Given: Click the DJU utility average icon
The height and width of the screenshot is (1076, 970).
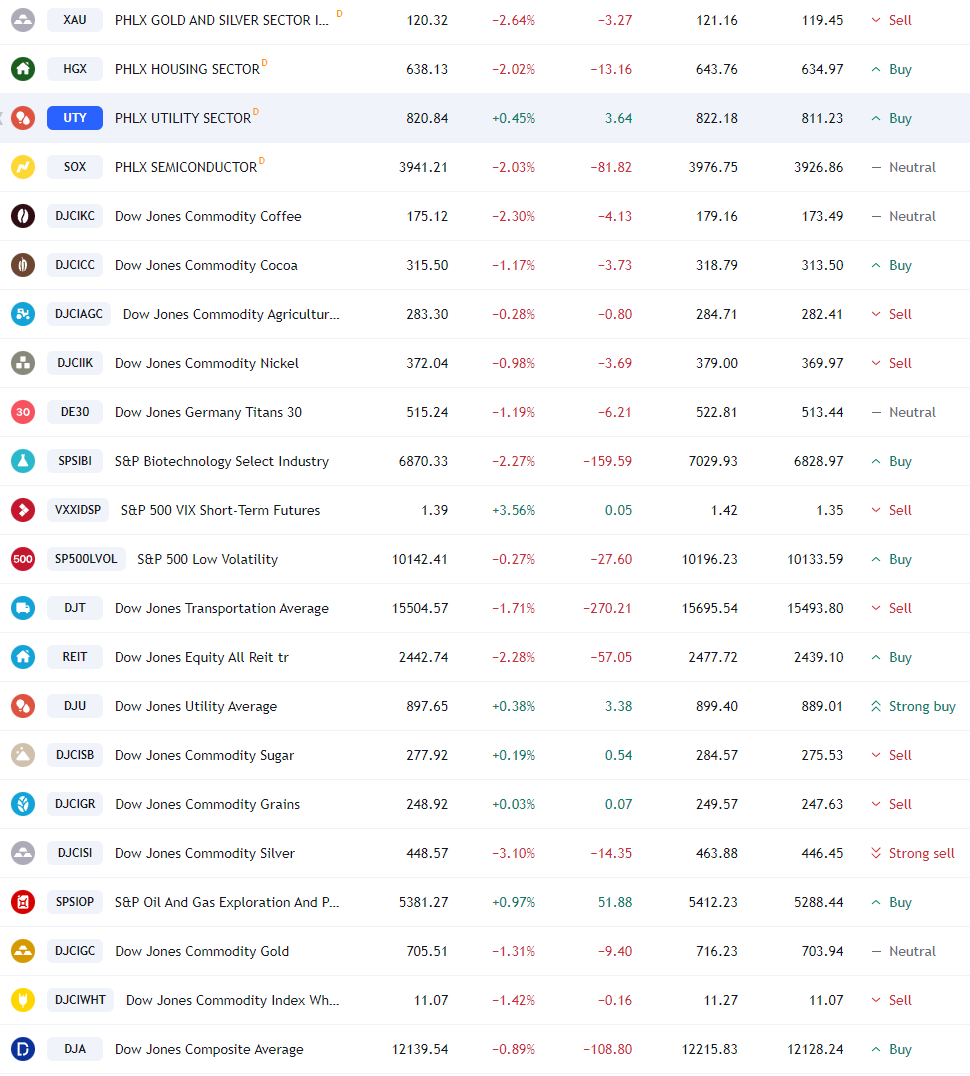Looking at the screenshot, I should pos(23,706).
